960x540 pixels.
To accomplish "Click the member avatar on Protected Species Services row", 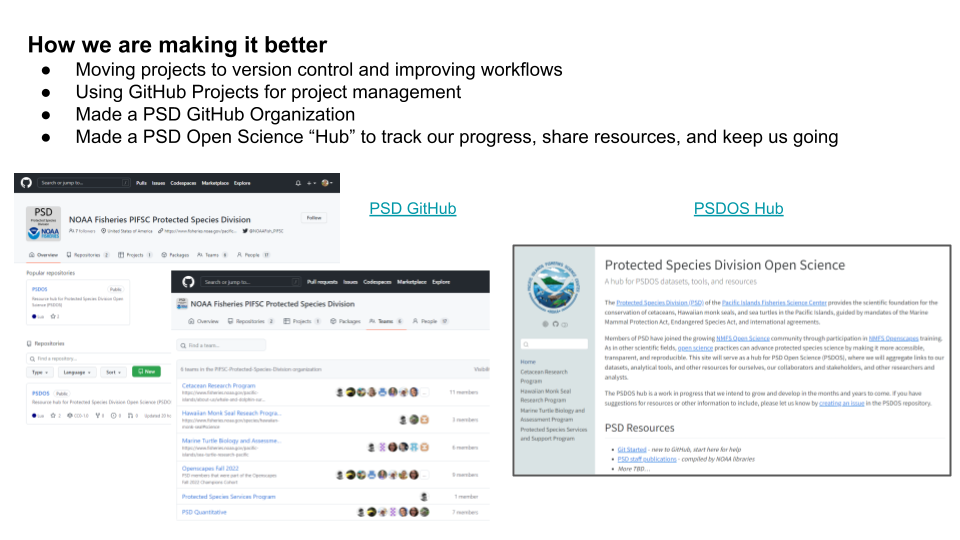I will coord(424,497).
